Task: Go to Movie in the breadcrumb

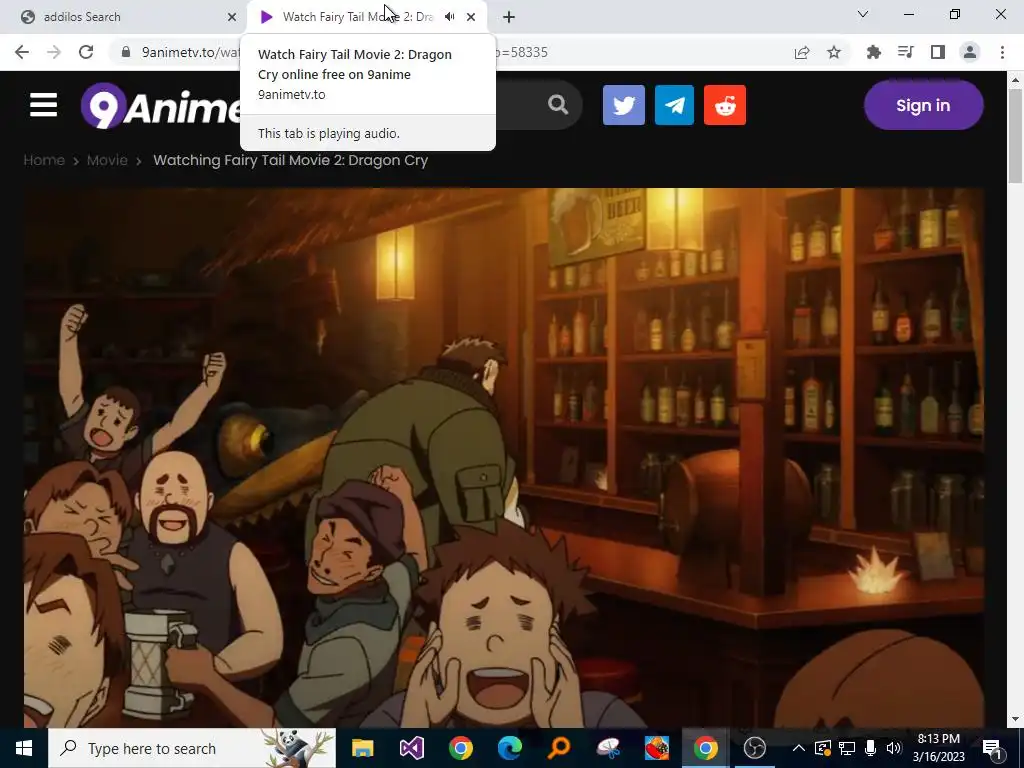Action: tap(107, 160)
